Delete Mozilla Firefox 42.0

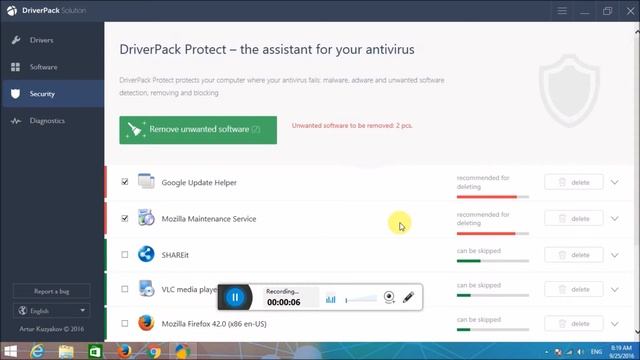pos(573,324)
